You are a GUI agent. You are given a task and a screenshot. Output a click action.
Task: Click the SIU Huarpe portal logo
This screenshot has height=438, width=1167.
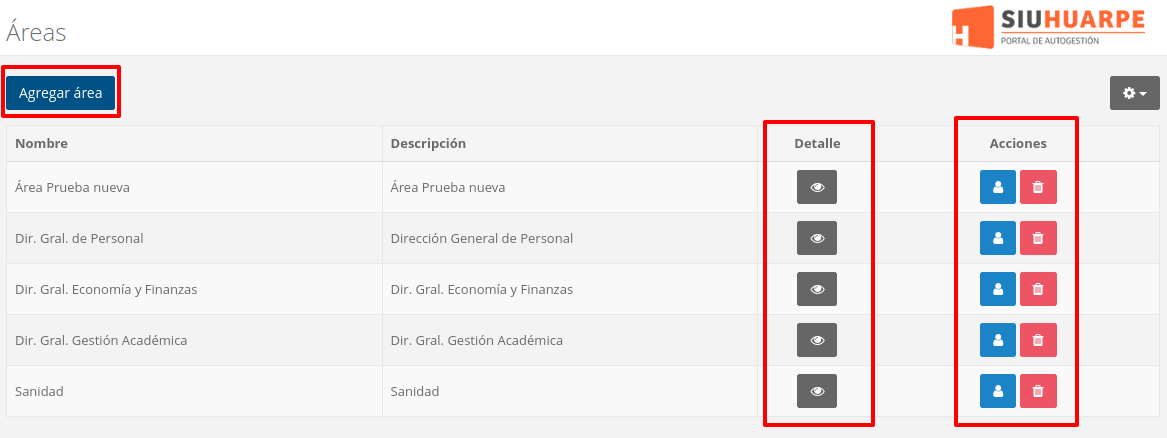tap(1047, 27)
